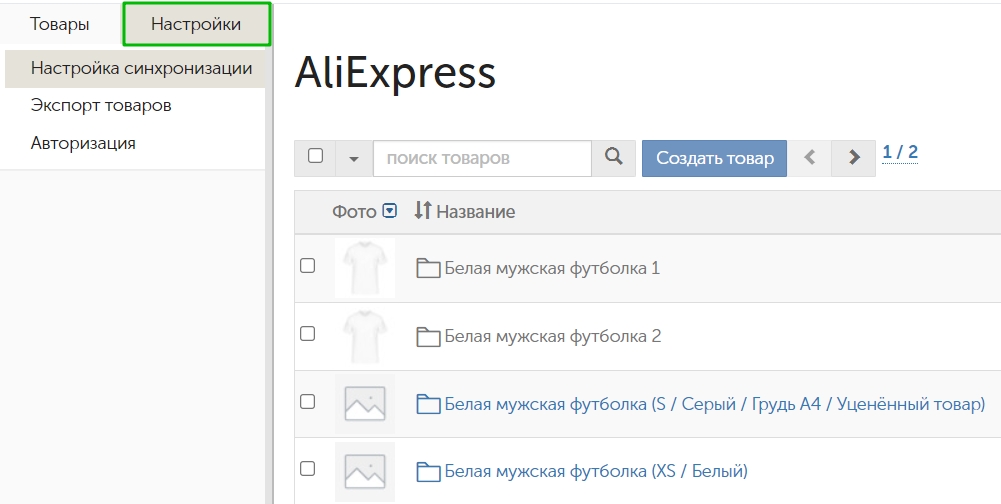Image resolution: width=1001 pixels, height=504 pixels.
Task: Check the футболка (XS / Белый) row checkbox
Action: 308,469
